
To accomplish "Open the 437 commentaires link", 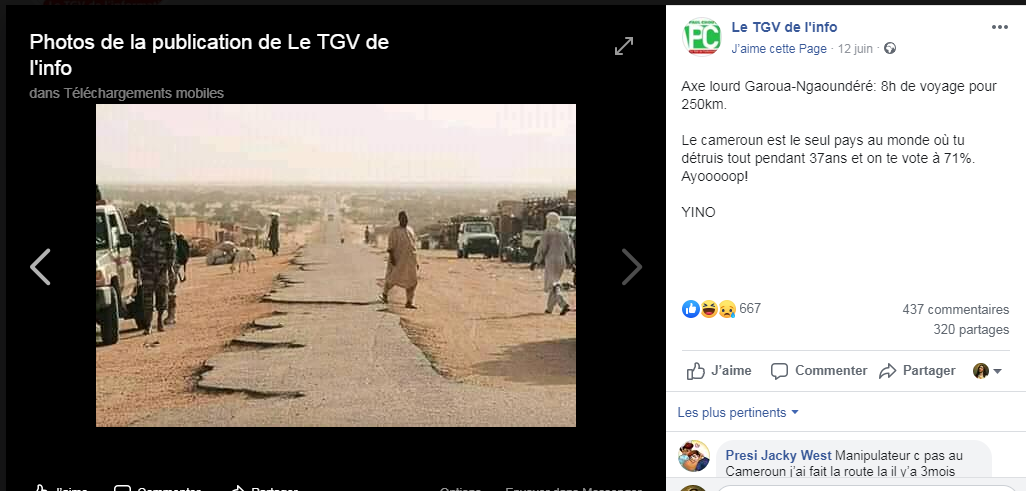I will [955, 310].
